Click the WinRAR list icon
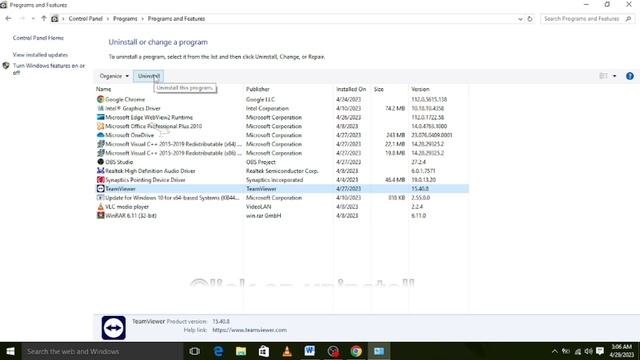 coord(100,216)
